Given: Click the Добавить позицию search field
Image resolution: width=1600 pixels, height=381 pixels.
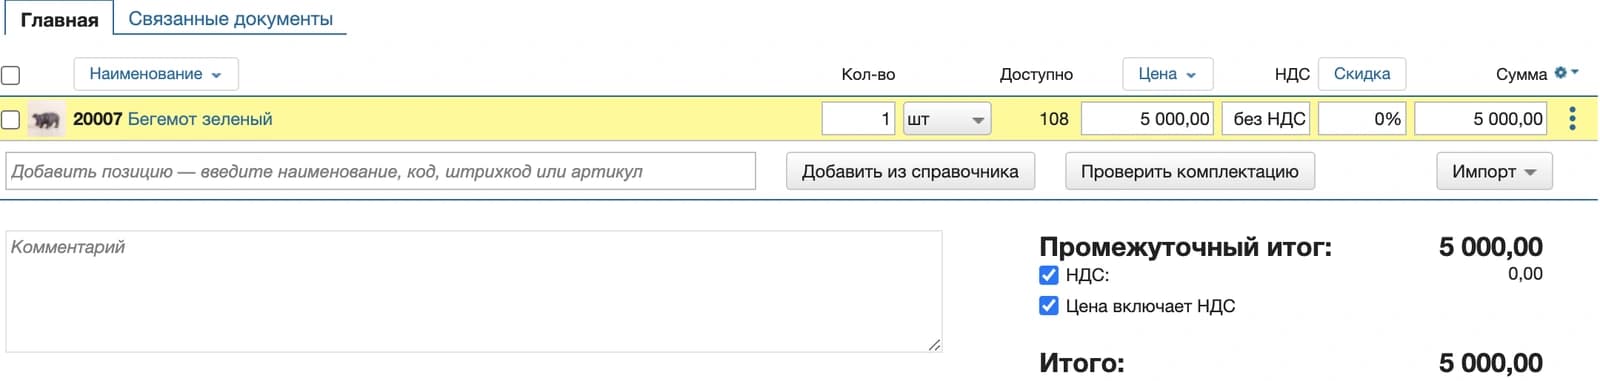Looking at the screenshot, I should [381, 171].
